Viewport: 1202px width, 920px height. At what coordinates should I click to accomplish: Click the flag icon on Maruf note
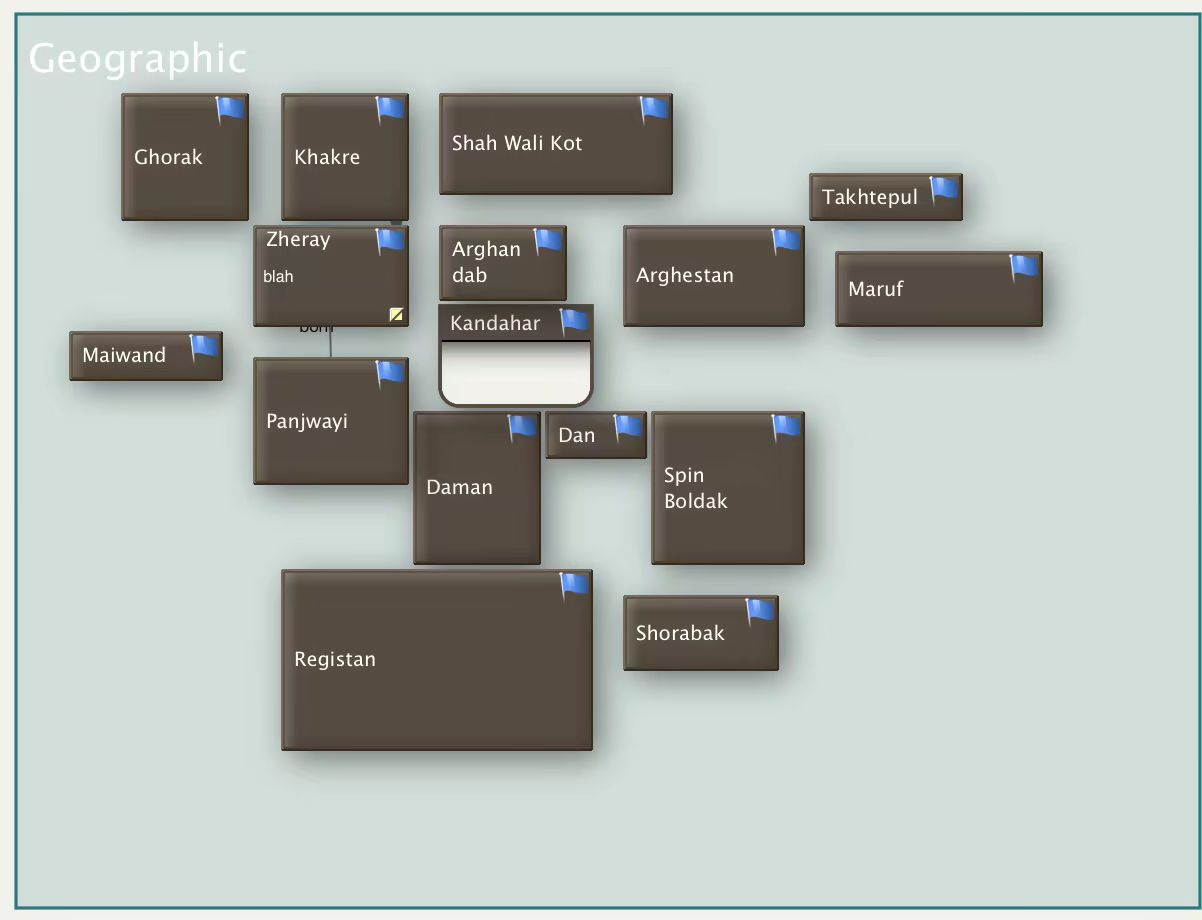[x=1024, y=266]
